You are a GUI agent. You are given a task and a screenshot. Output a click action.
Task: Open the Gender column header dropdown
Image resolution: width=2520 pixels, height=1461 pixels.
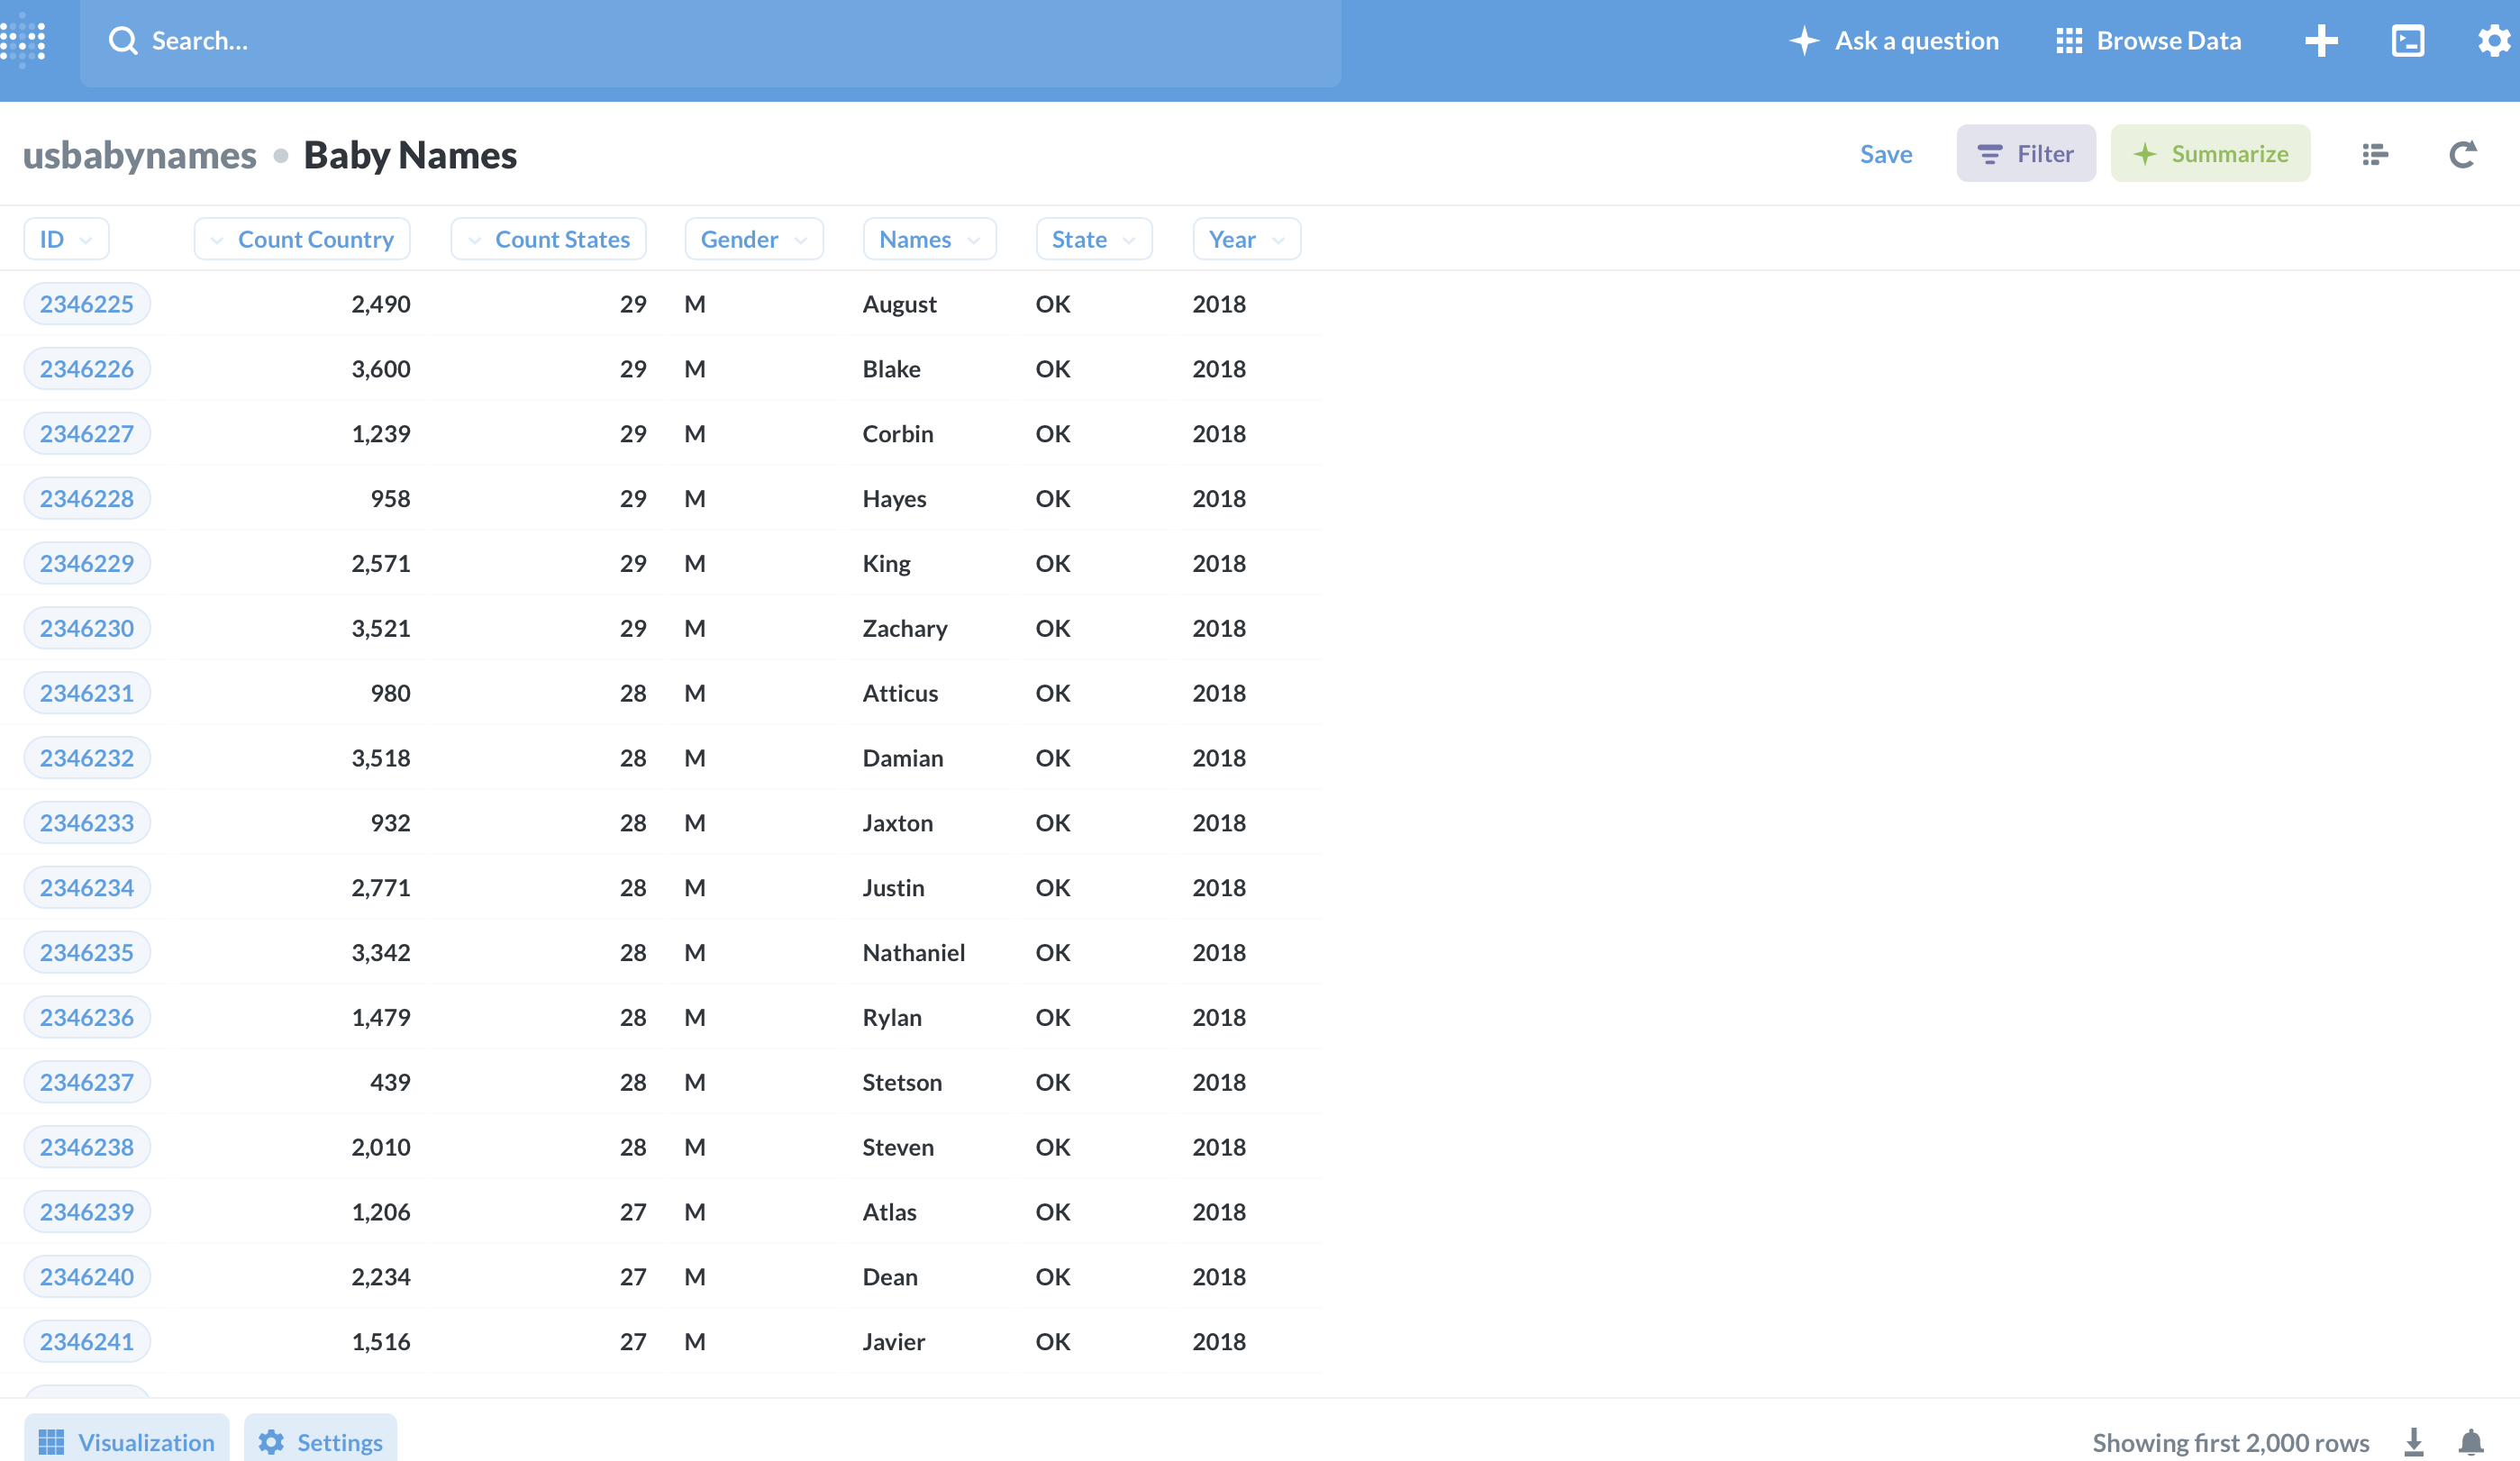(x=753, y=239)
